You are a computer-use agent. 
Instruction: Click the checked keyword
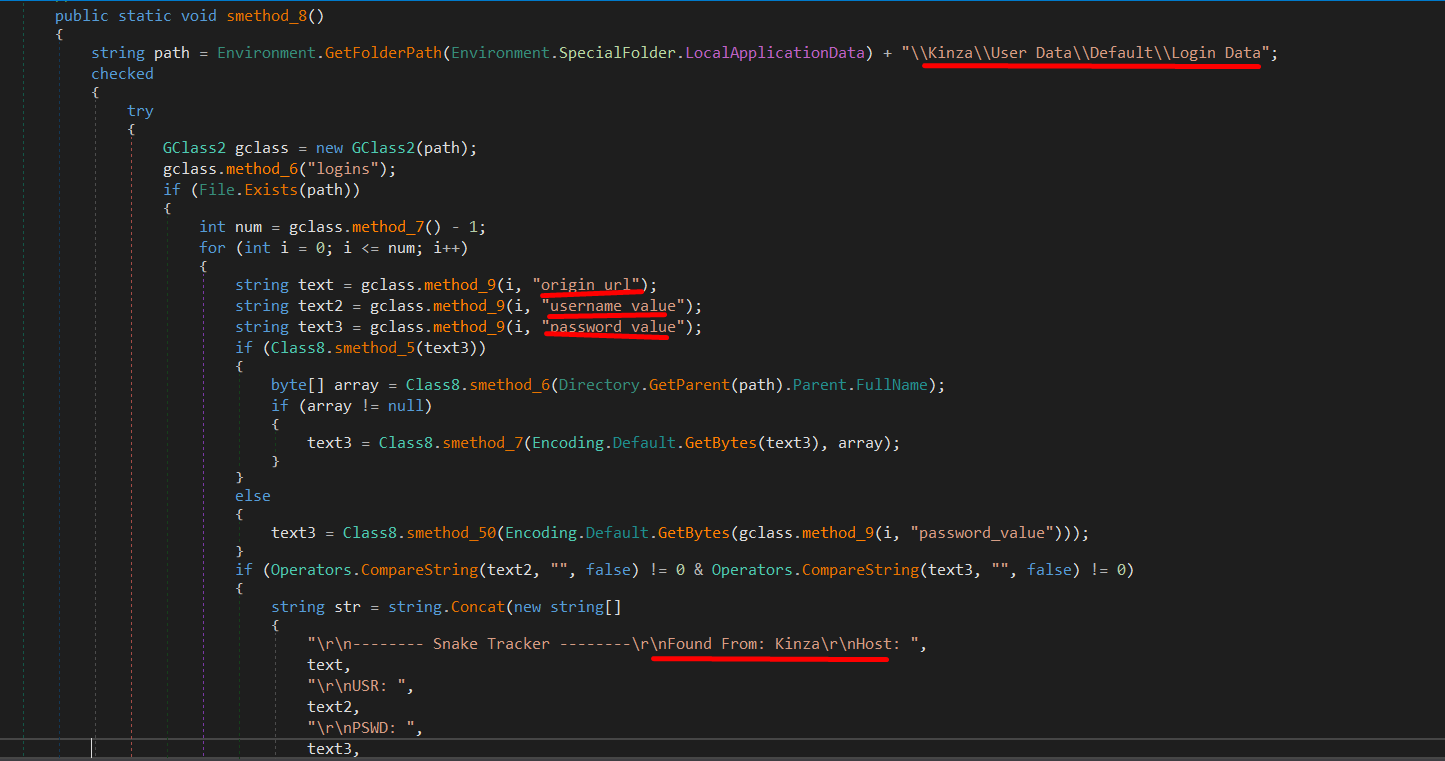pos(122,74)
